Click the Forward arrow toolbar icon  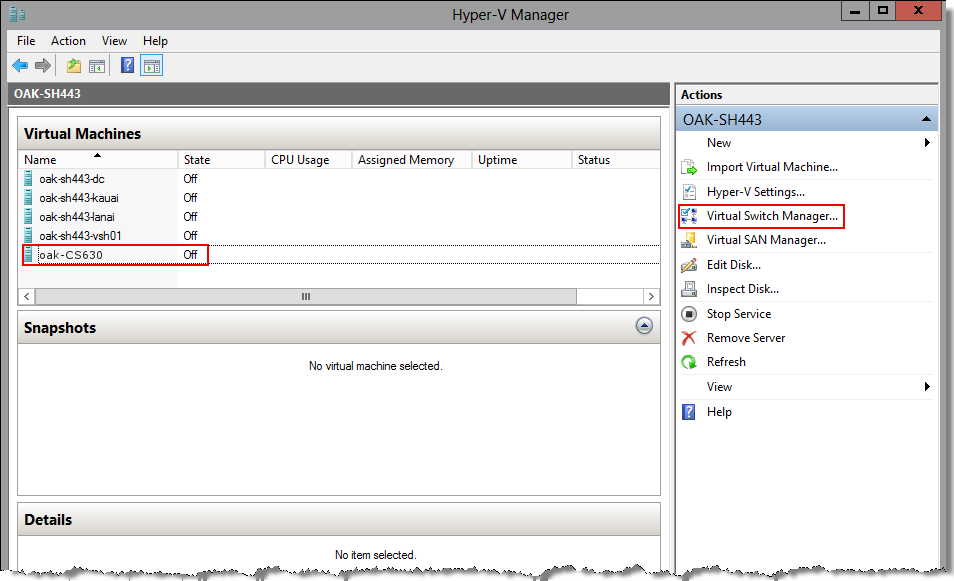coord(43,66)
